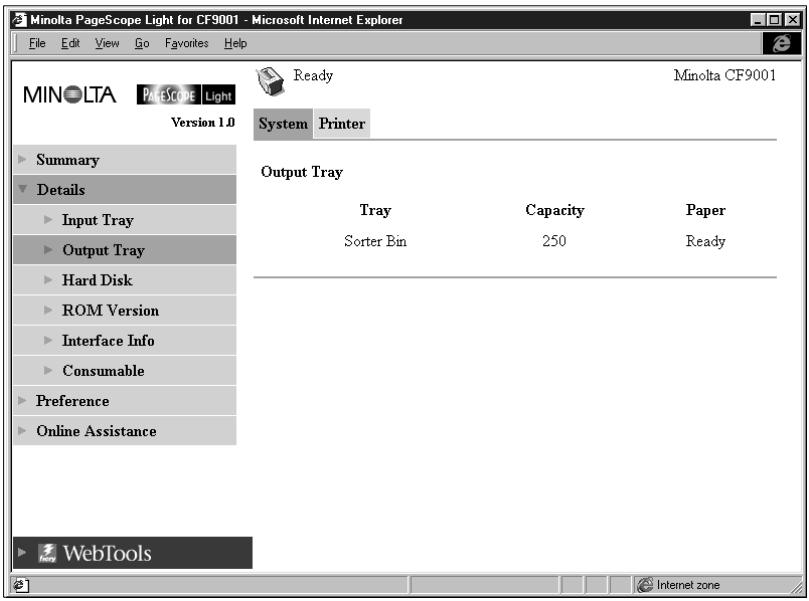Minimize the Internet Explorer window

757,20
